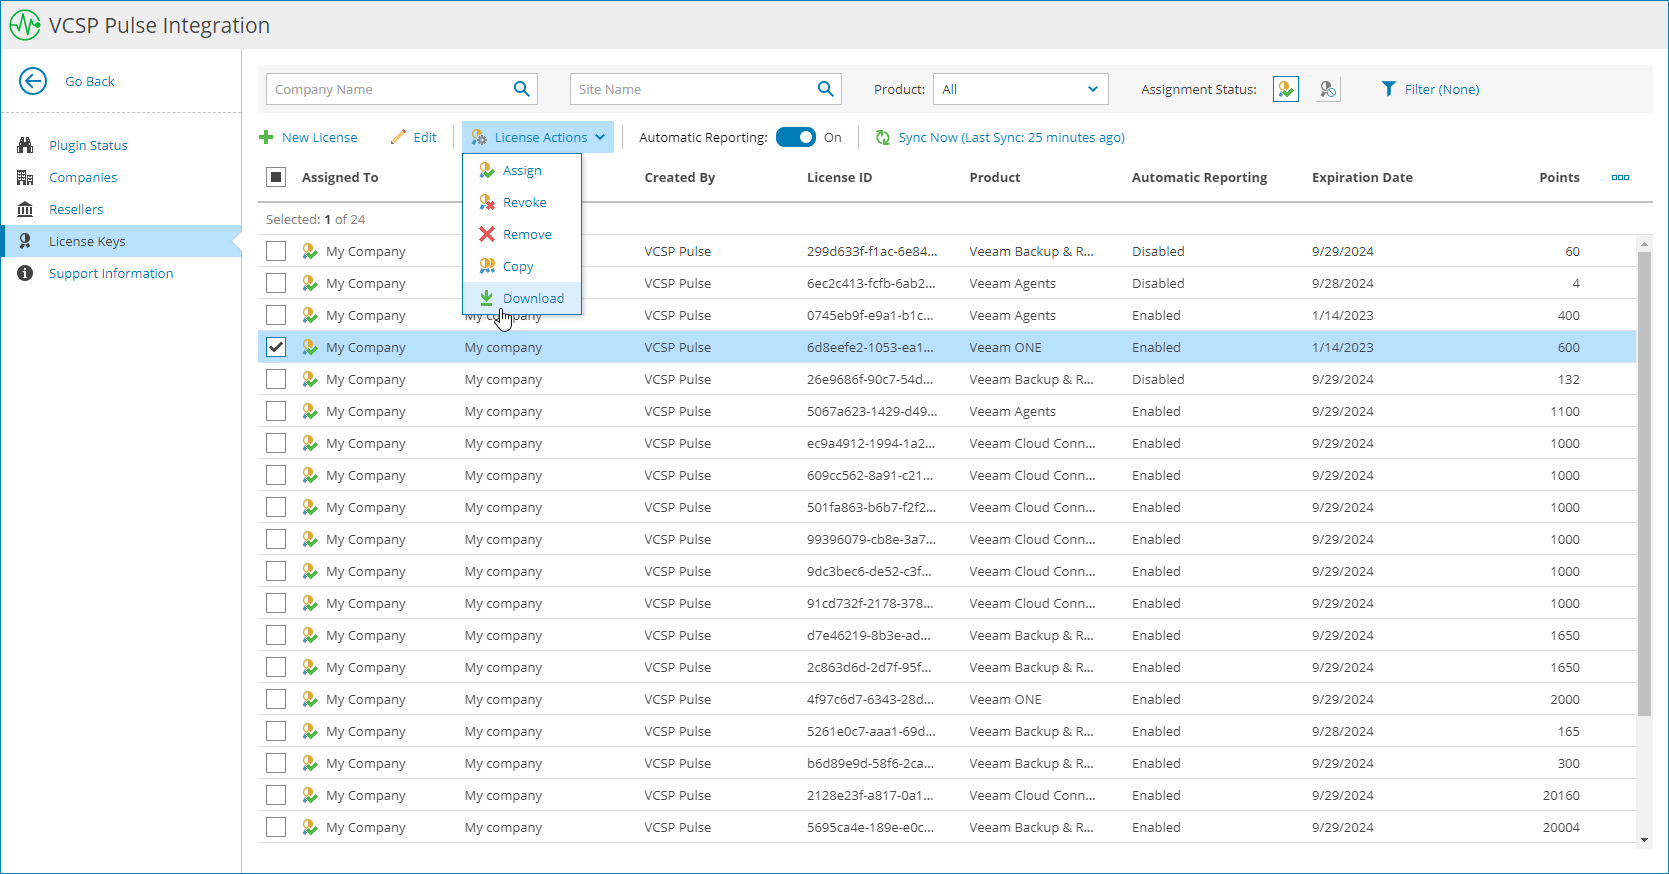Toggle the select-all checkbox in table header
Viewport: 1669px width, 874px height.
[276, 177]
